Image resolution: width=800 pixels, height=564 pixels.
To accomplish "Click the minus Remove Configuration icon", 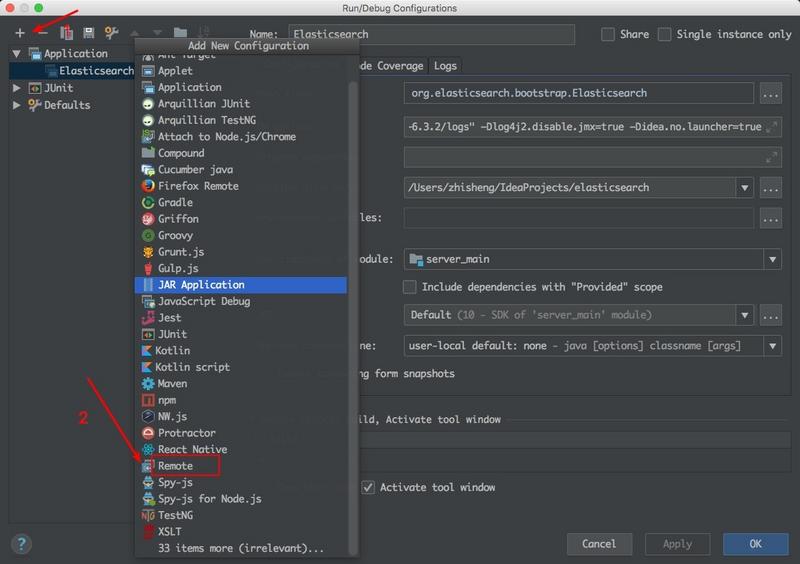I will point(43,33).
